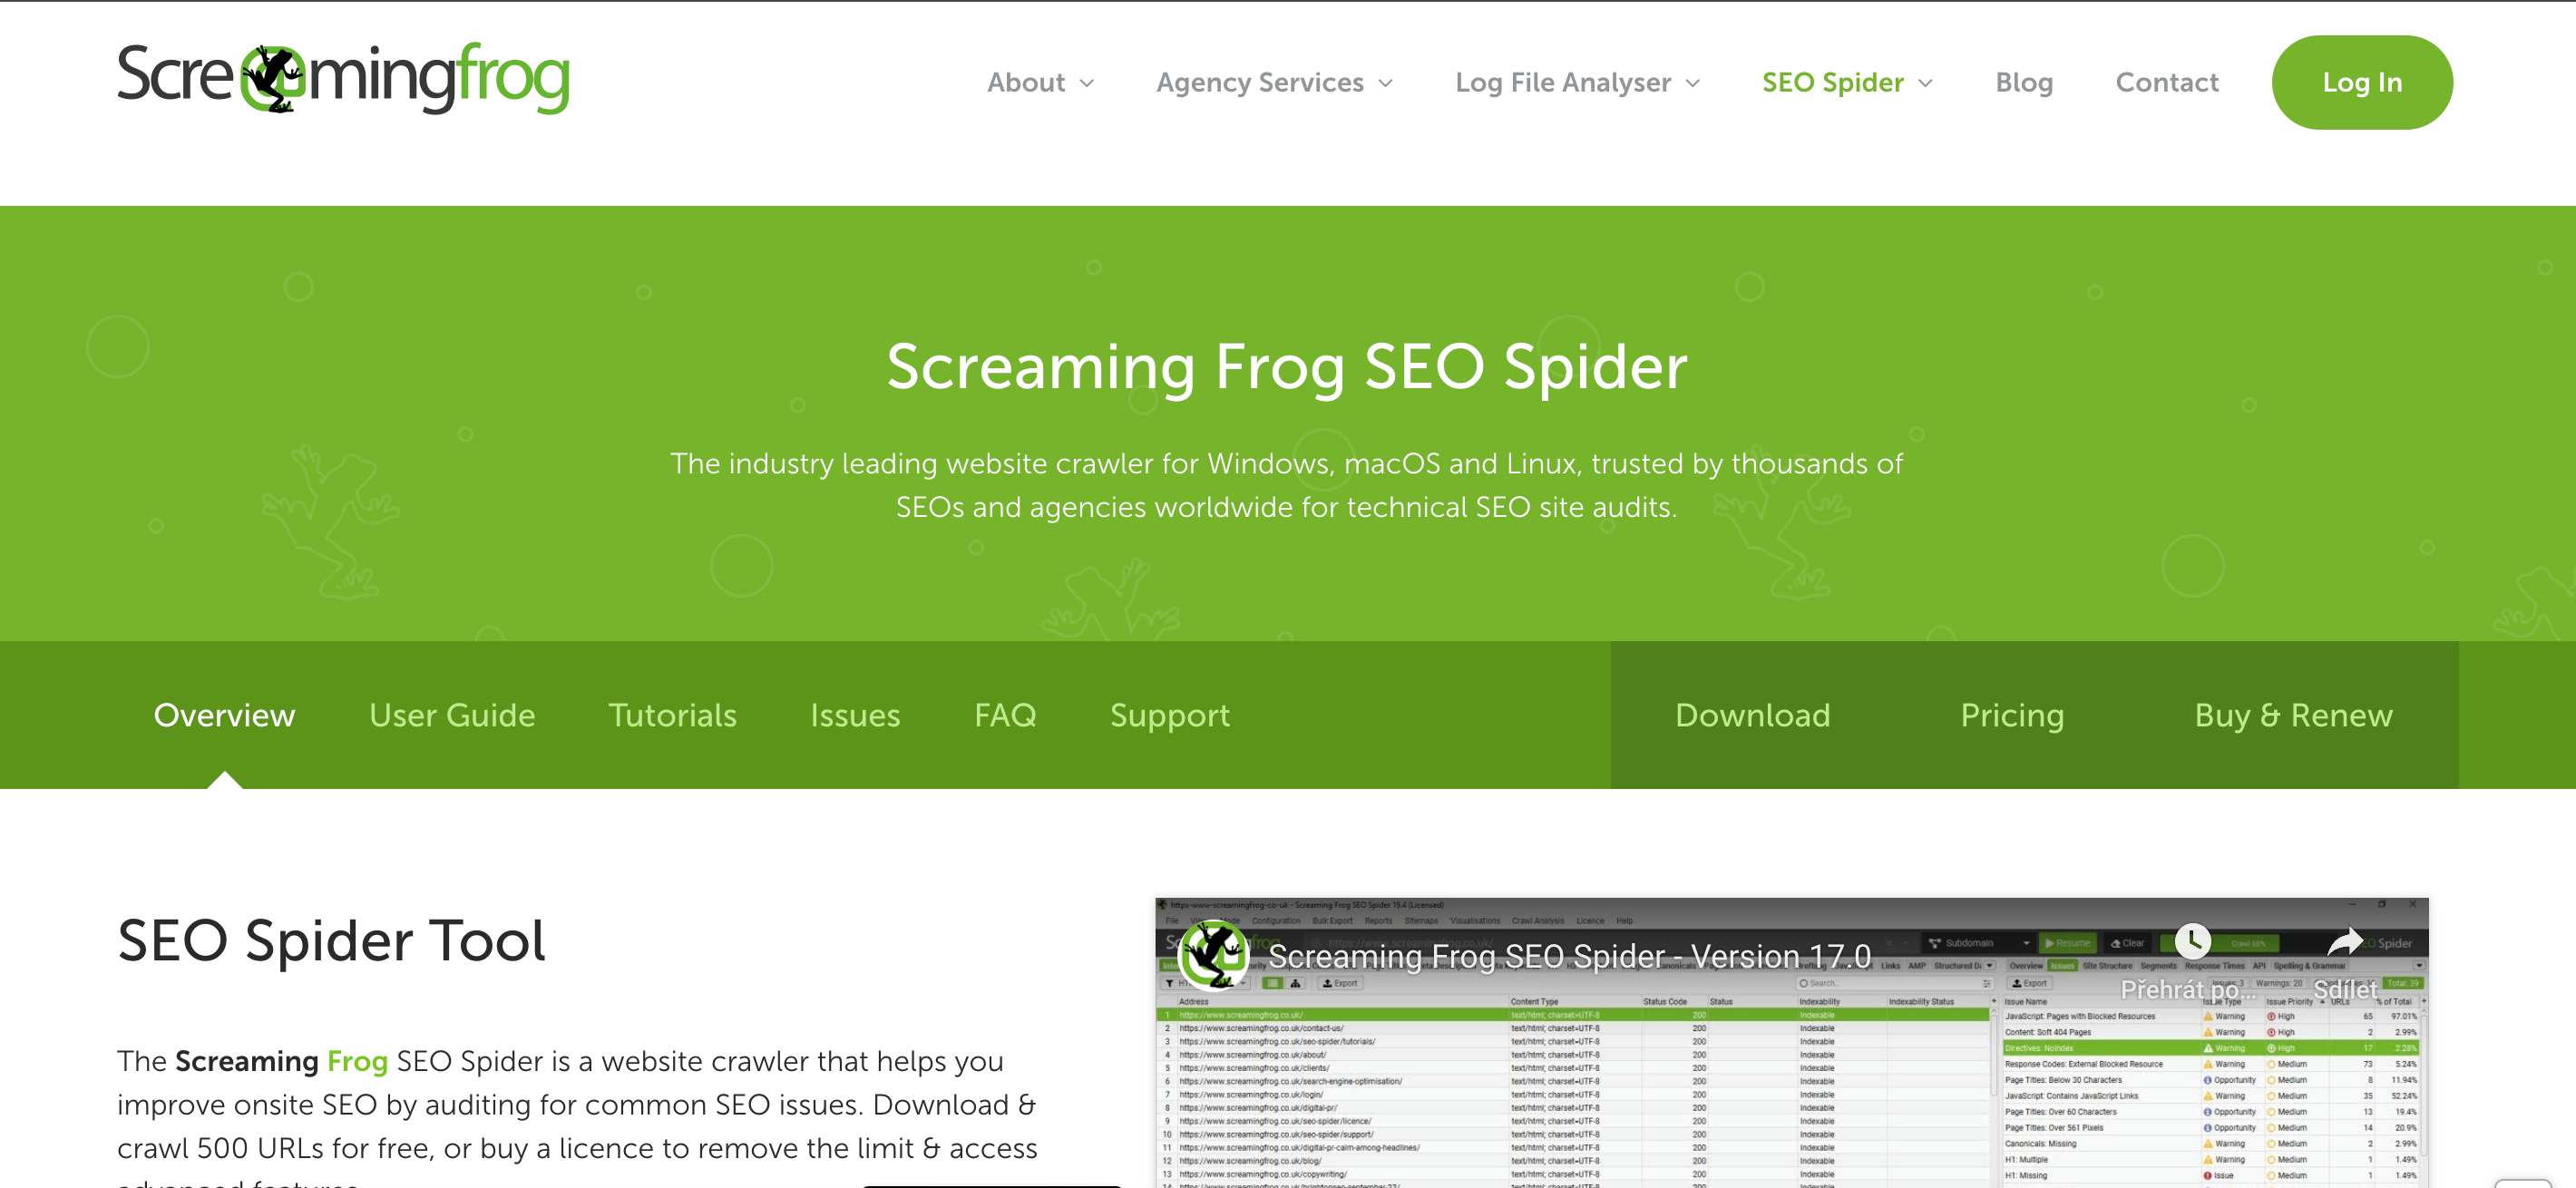Open the About menu item
Viewport: 2576px width, 1188px height.
click(1026, 82)
